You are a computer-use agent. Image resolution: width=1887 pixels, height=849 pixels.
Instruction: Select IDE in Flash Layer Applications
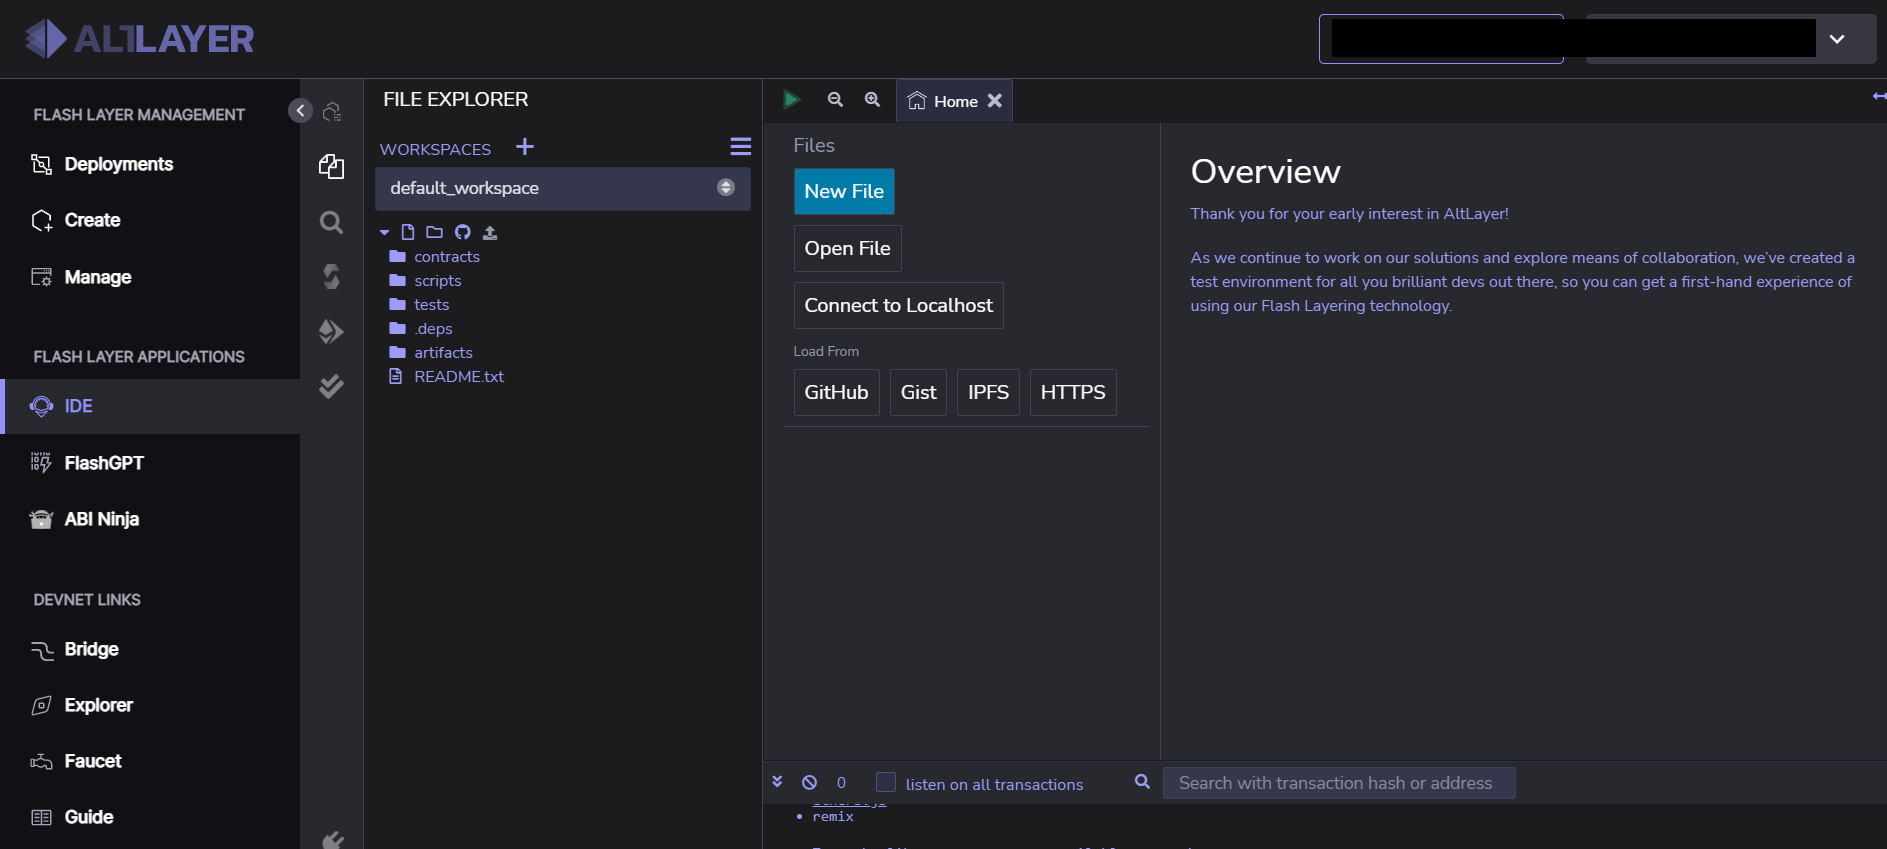click(150, 406)
